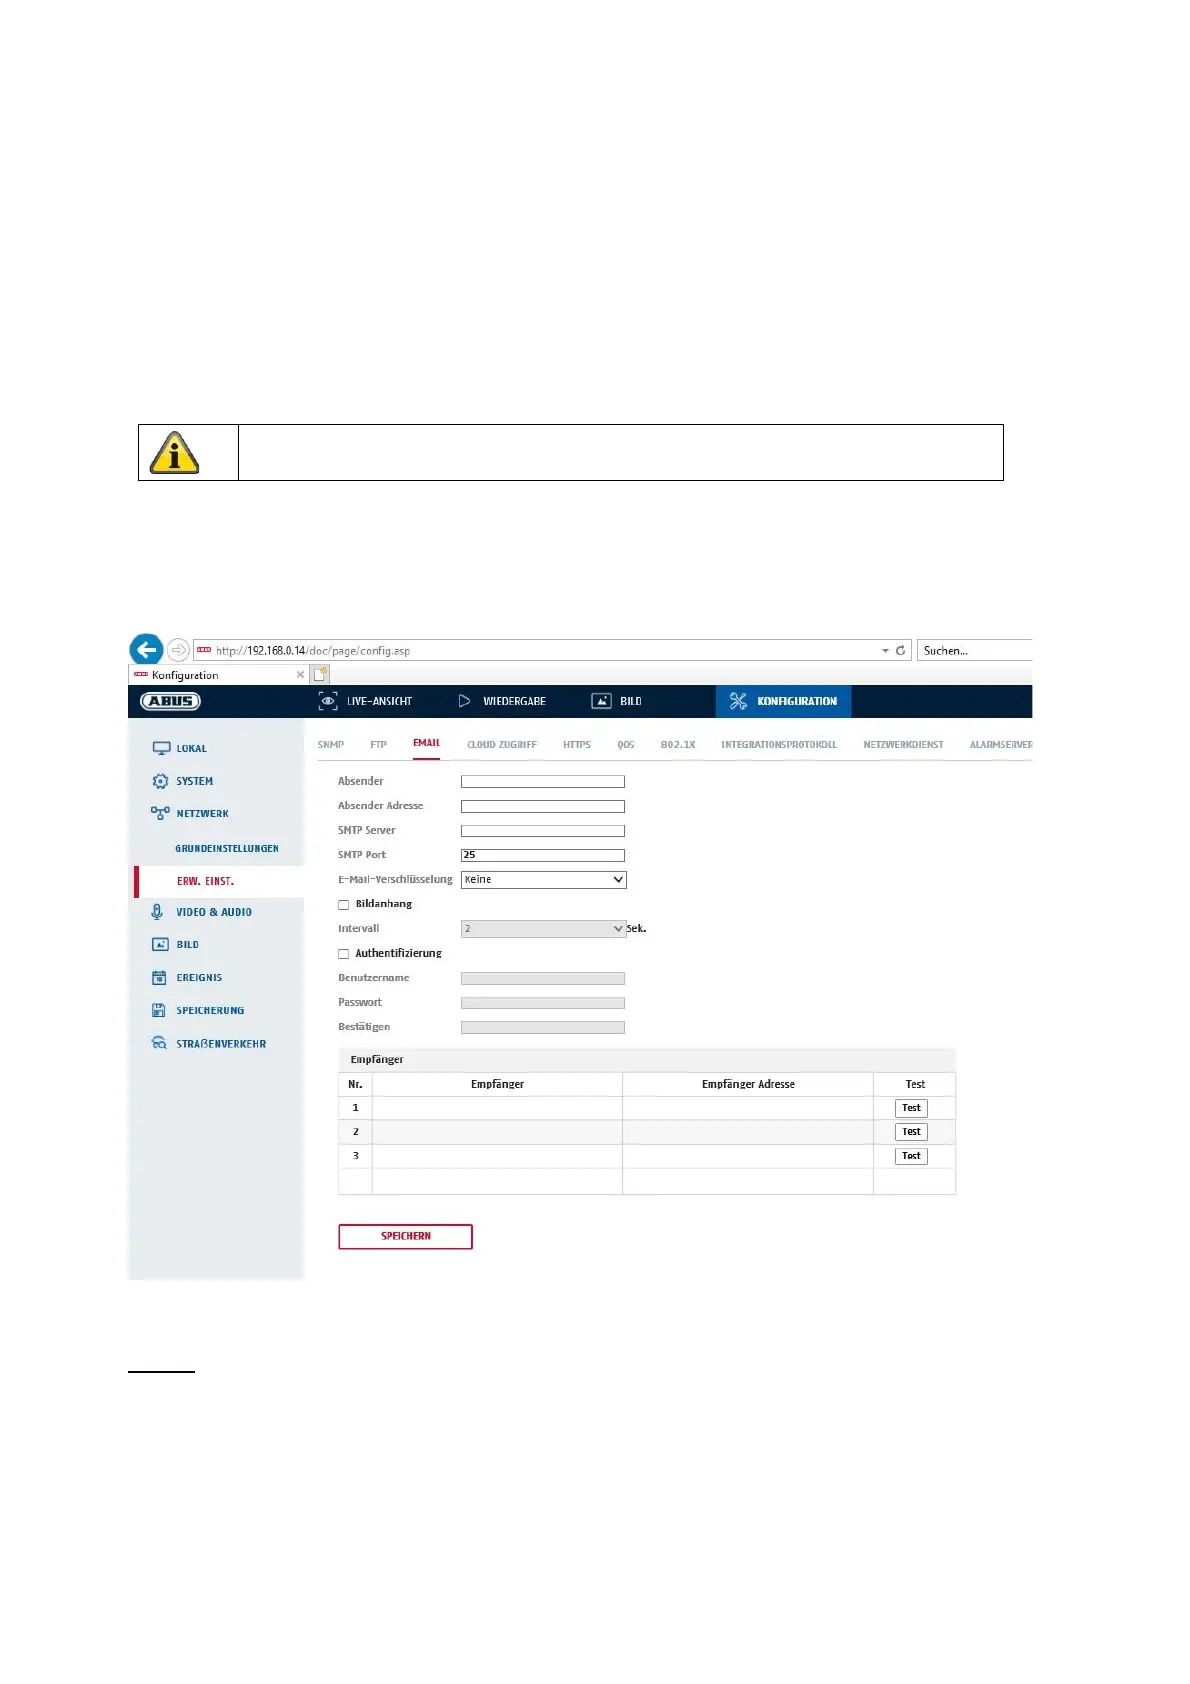The image size is (1190, 1684).
Task: Click the SMTP Port field
Action: point(543,855)
